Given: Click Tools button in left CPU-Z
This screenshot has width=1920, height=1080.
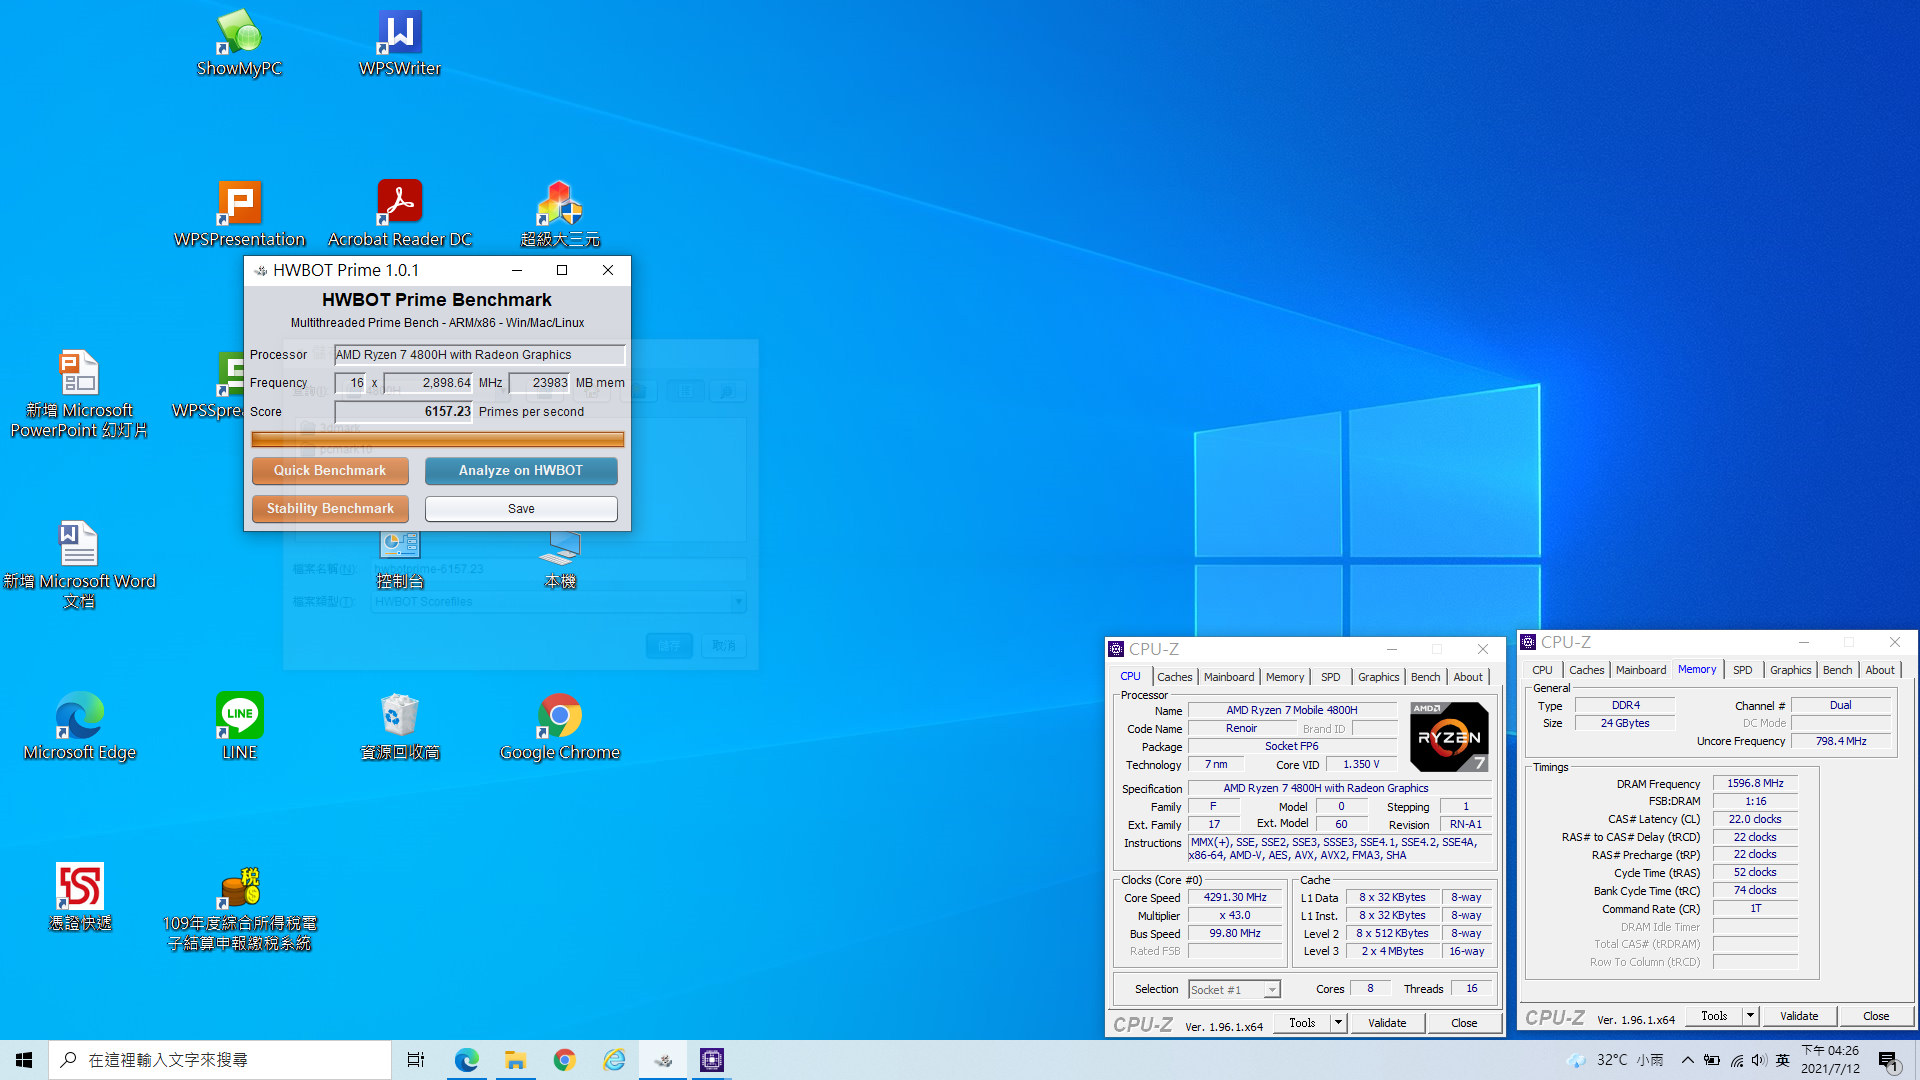Looking at the screenshot, I should [x=1302, y=1023].
